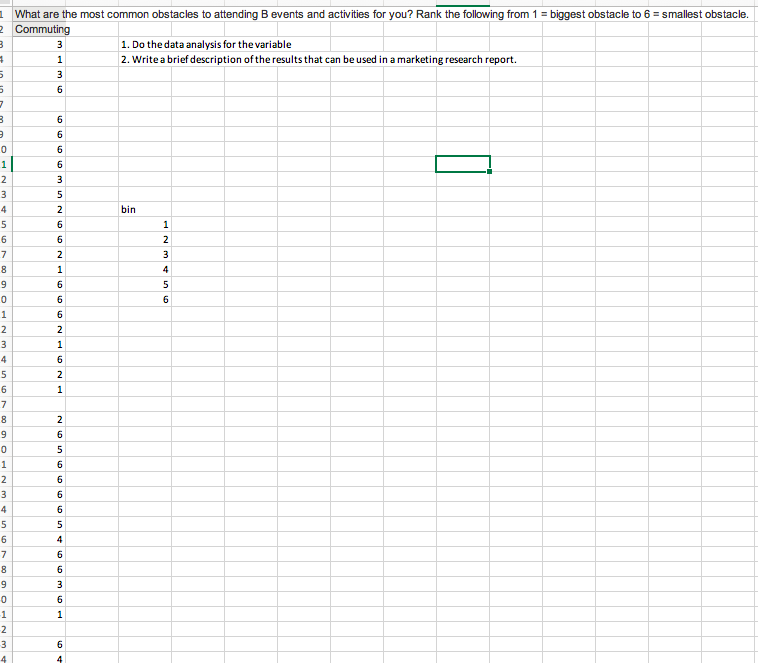Viewport: 758px width, 663px height.
Task: Click the 'bin' label cell
Action: (145, 209)
